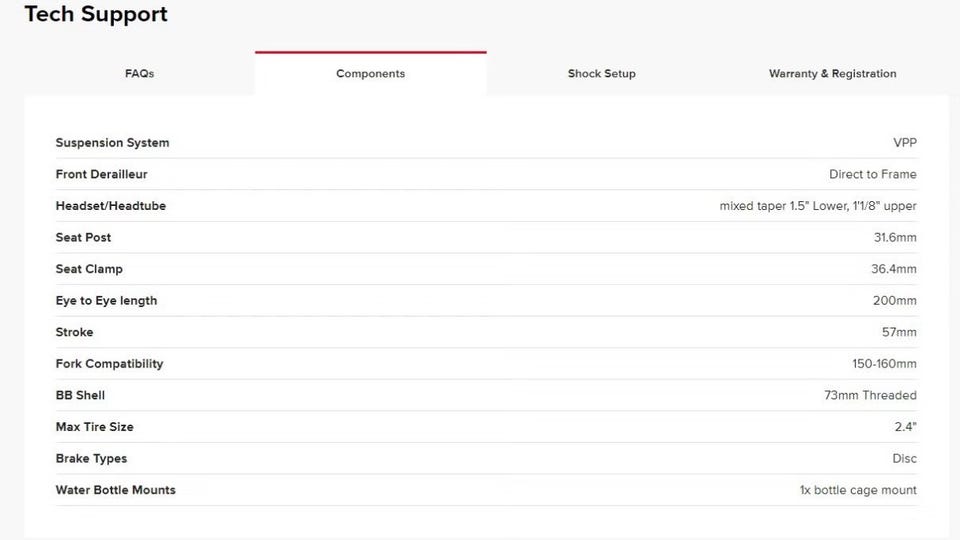
Task: Select the Seat Clamp label
Action: 89,269
